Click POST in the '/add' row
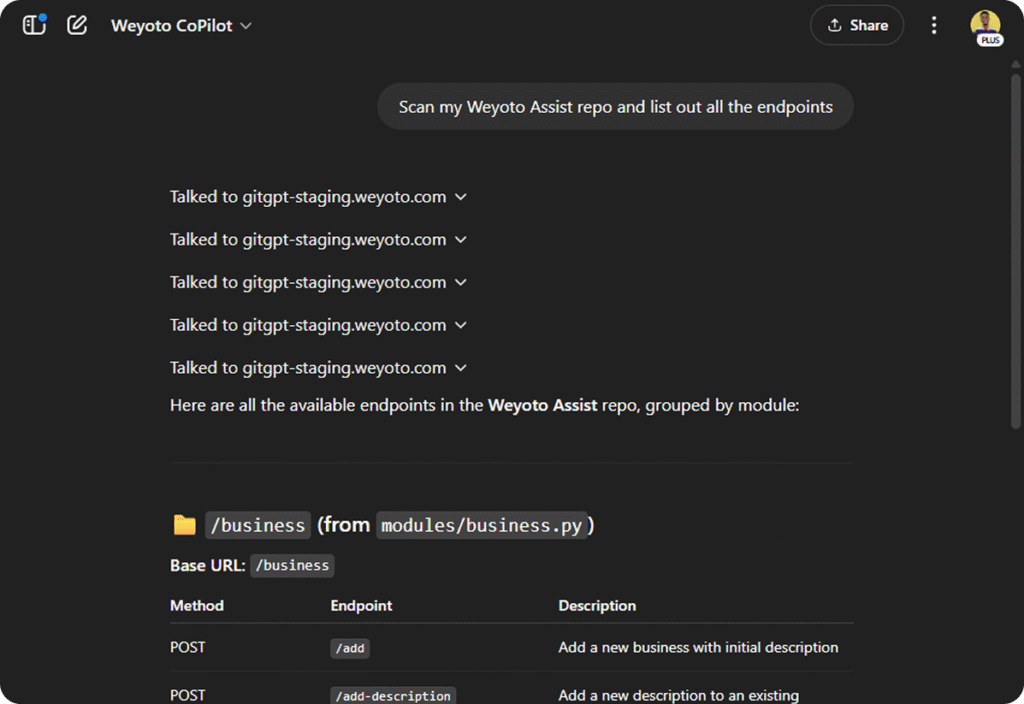This screenshot has height=704, width=1024. [187, 647]
